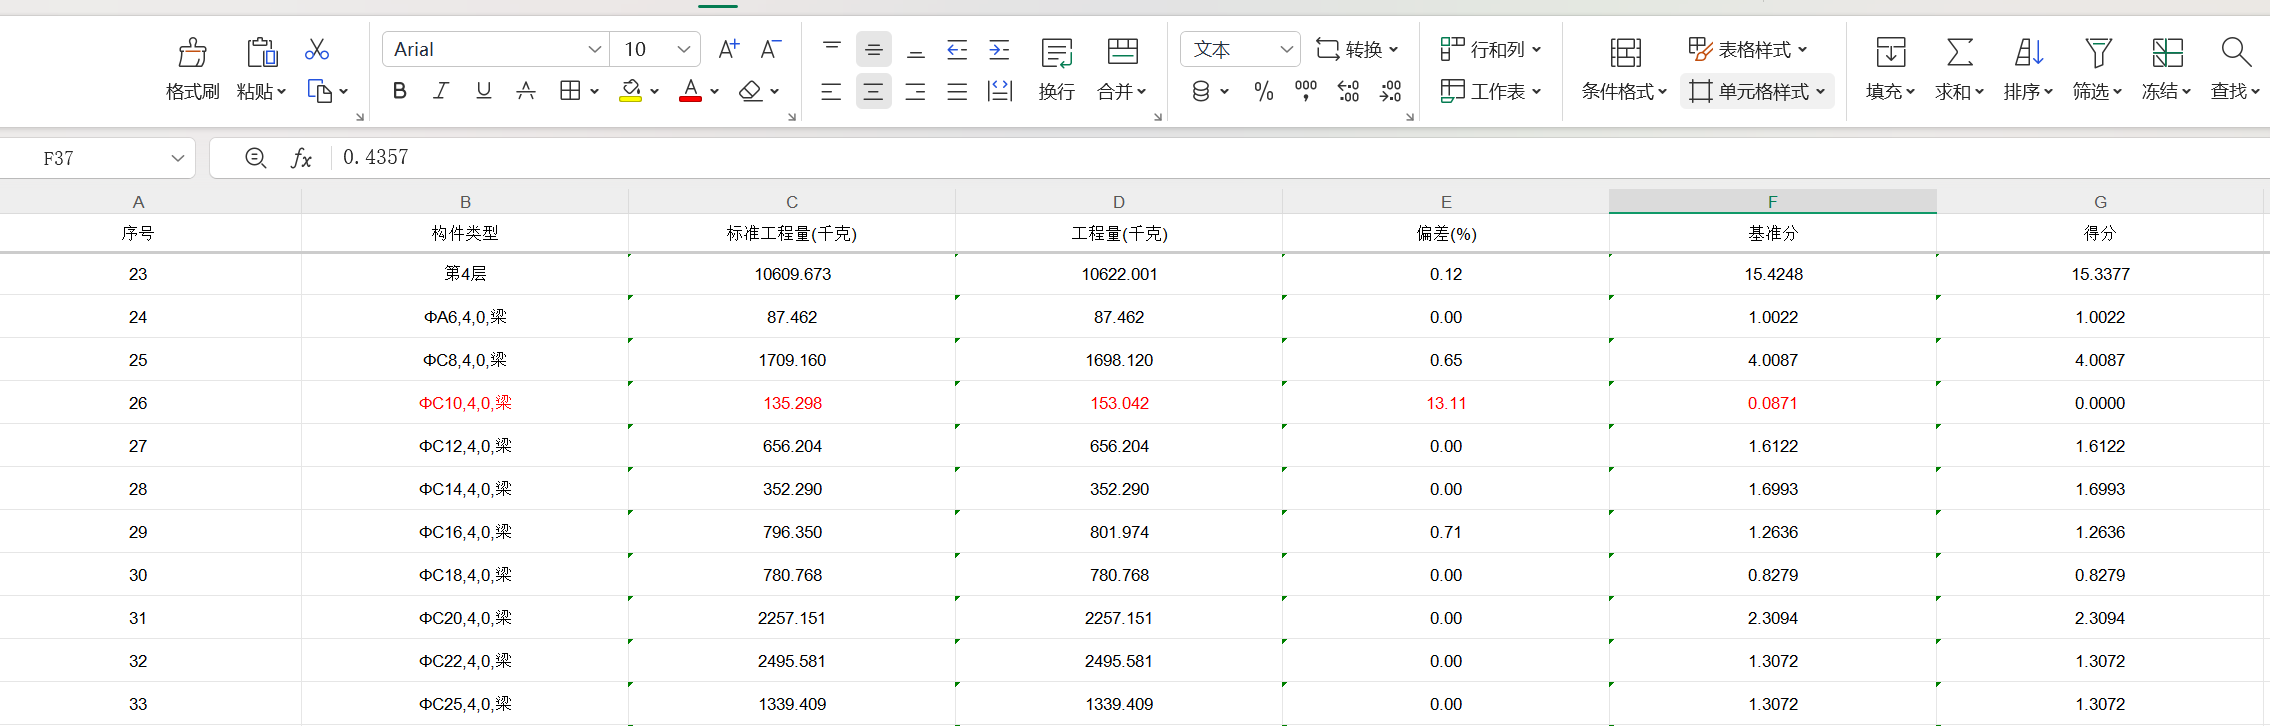The height and width of the screenshot is (726, 2270).
Task: Select column F header
Action: point(1773,202)
